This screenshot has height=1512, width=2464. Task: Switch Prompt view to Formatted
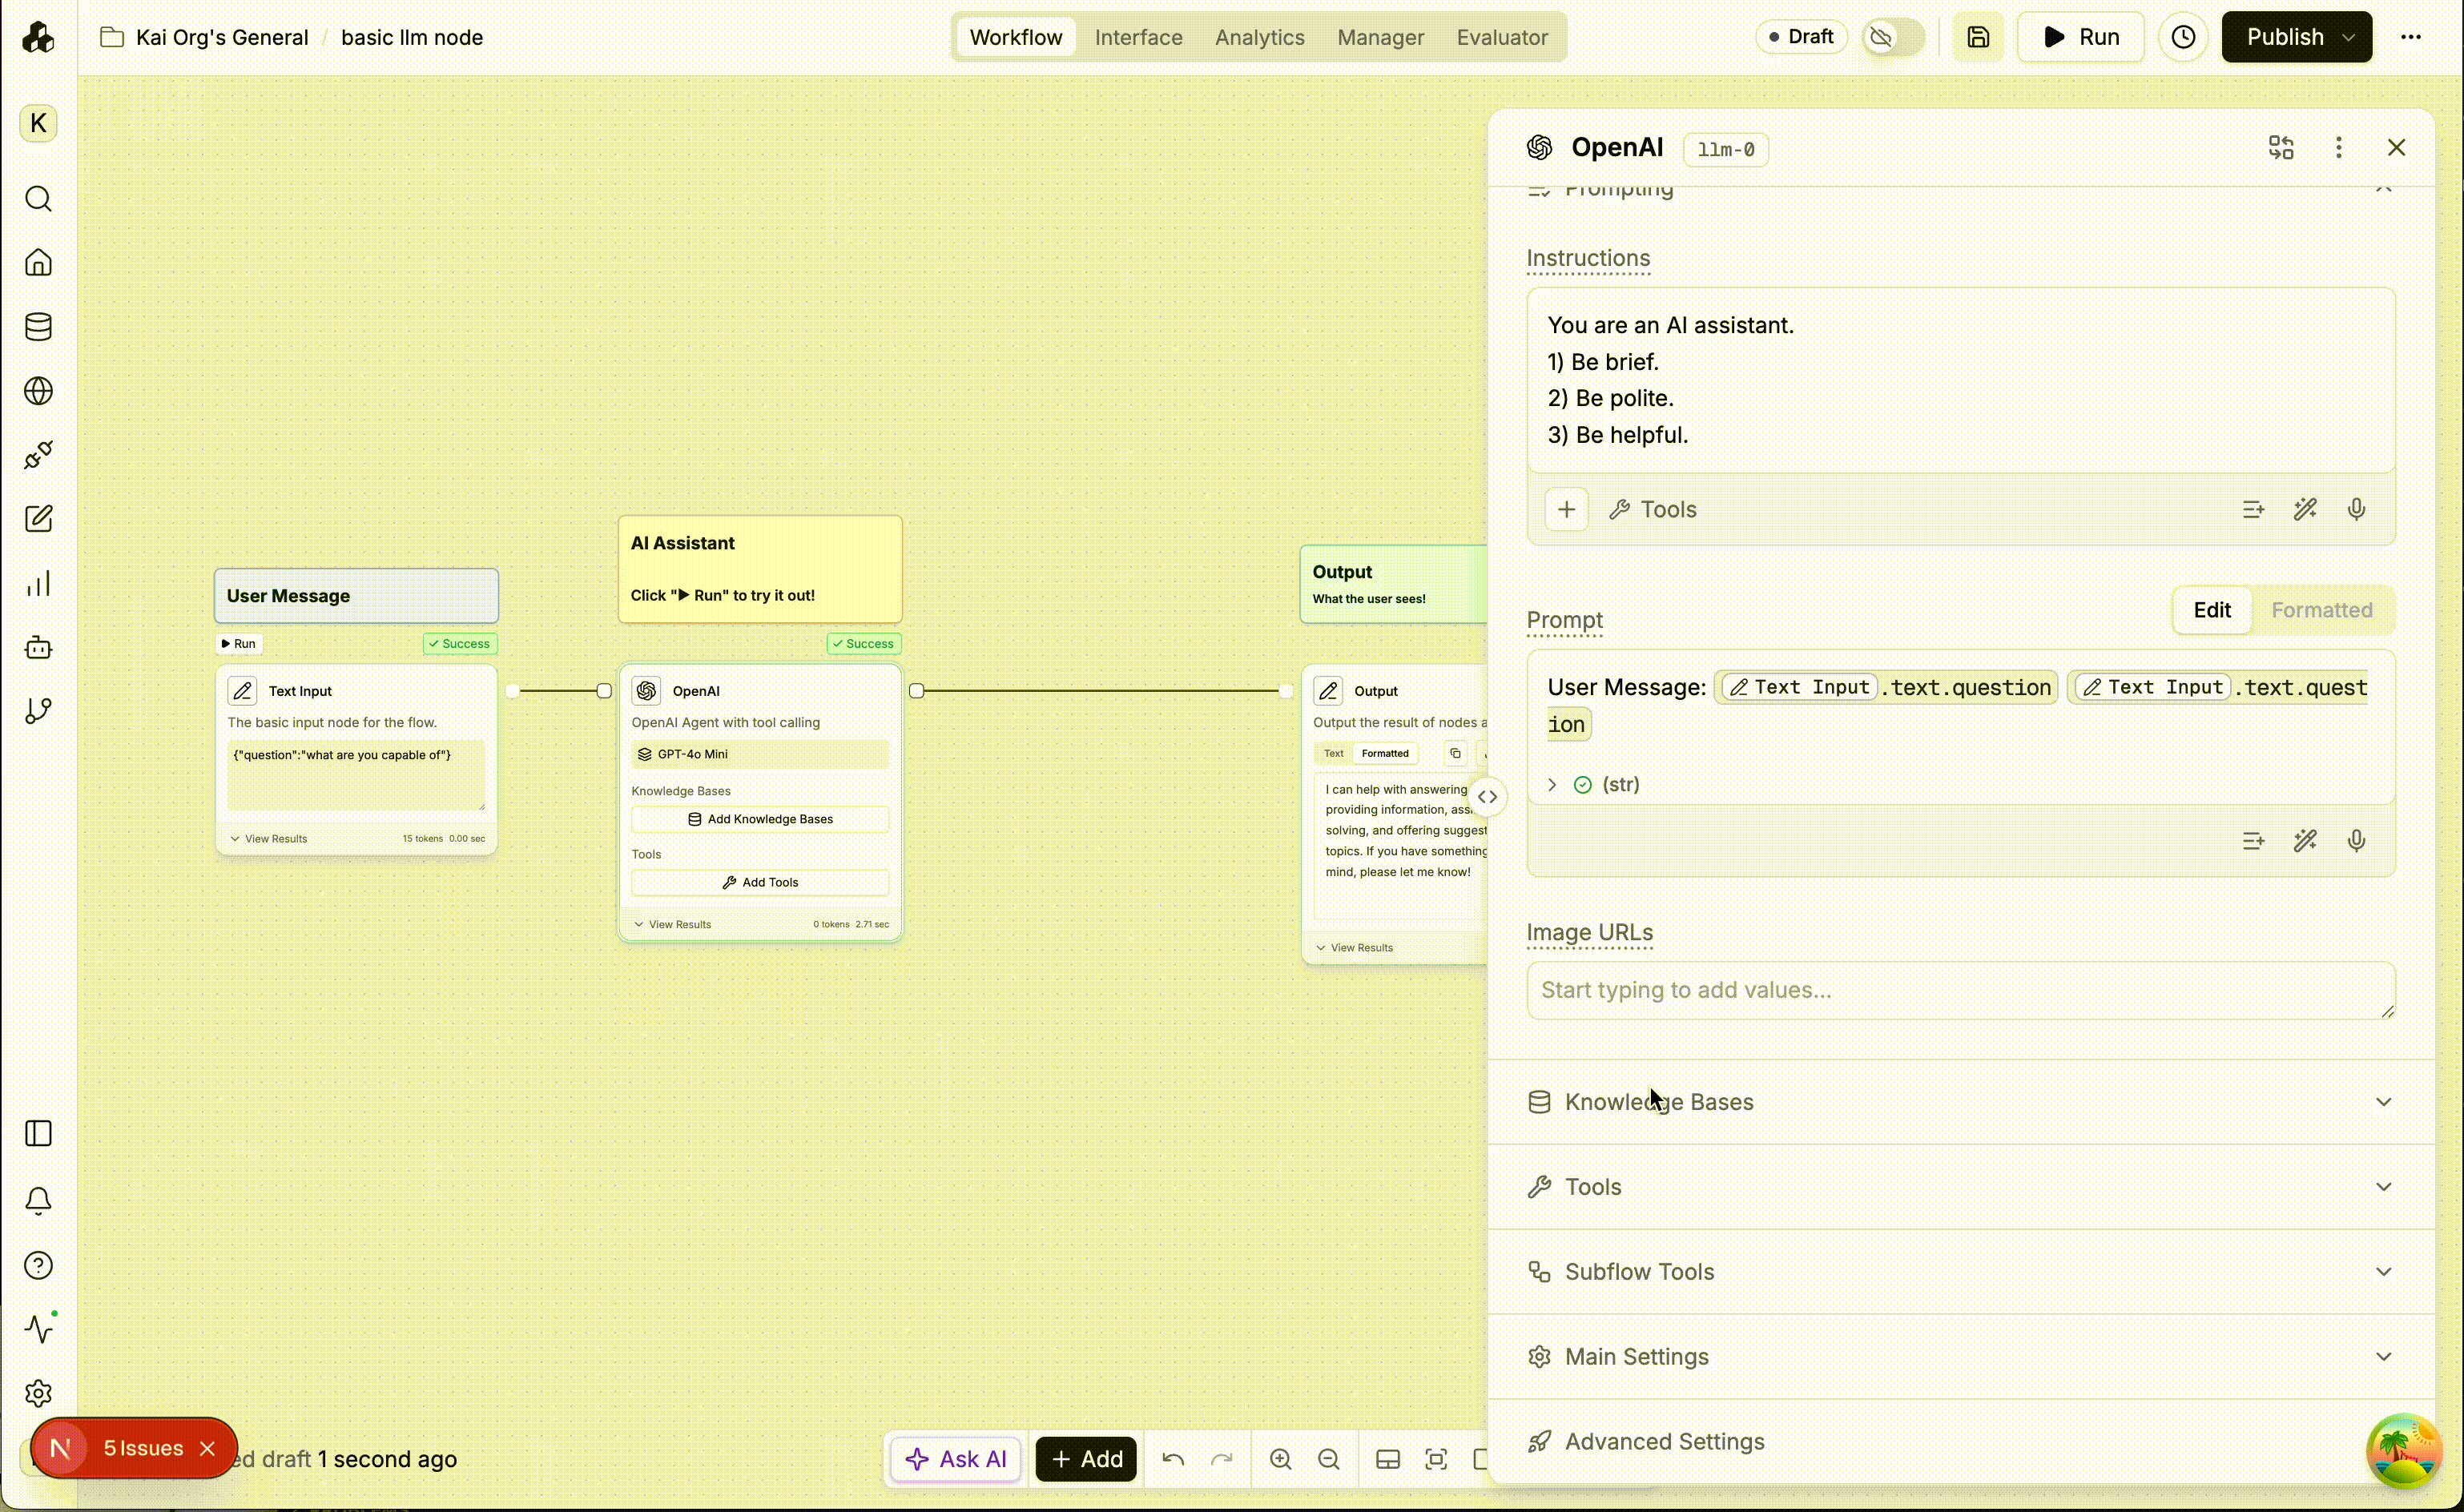[x=2321, y=610]
